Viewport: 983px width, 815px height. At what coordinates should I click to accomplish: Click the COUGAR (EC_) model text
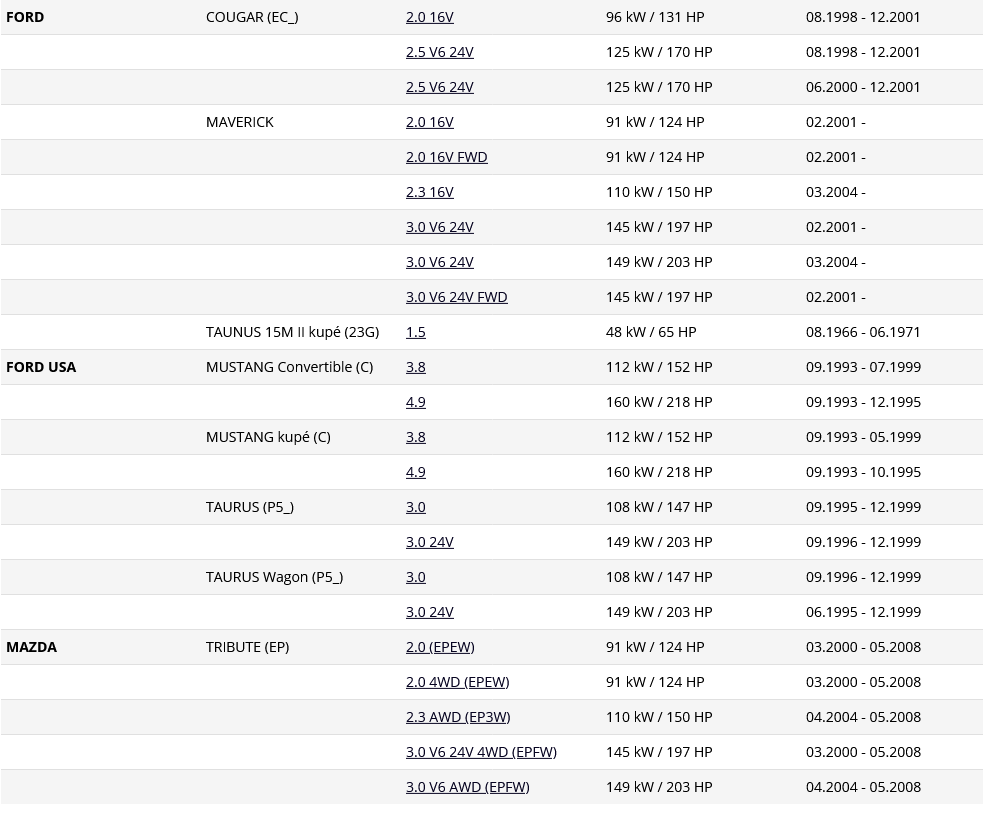(x=252, y=18)
